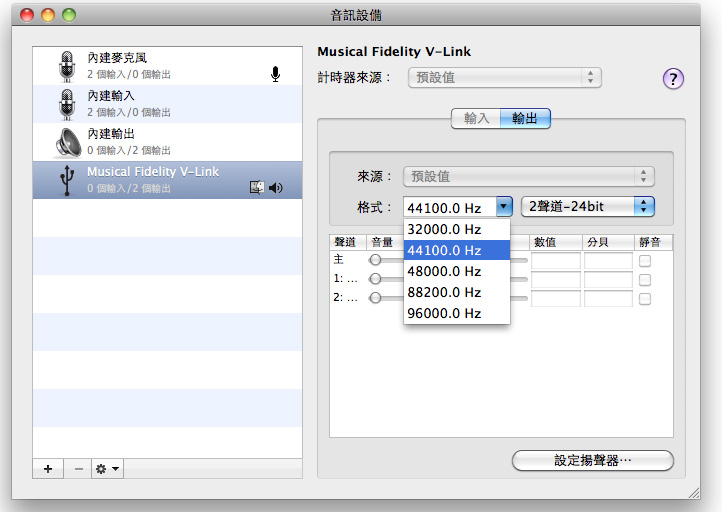
Task: Open the 來源 source dropdown
Action: coord(529,176)
